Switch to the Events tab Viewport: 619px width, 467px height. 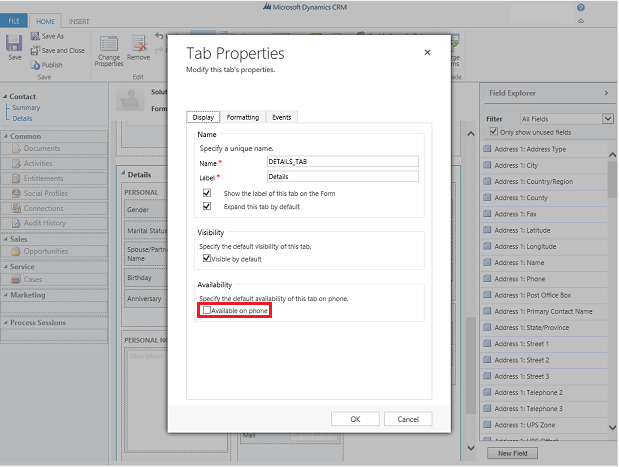click(281, 117)
